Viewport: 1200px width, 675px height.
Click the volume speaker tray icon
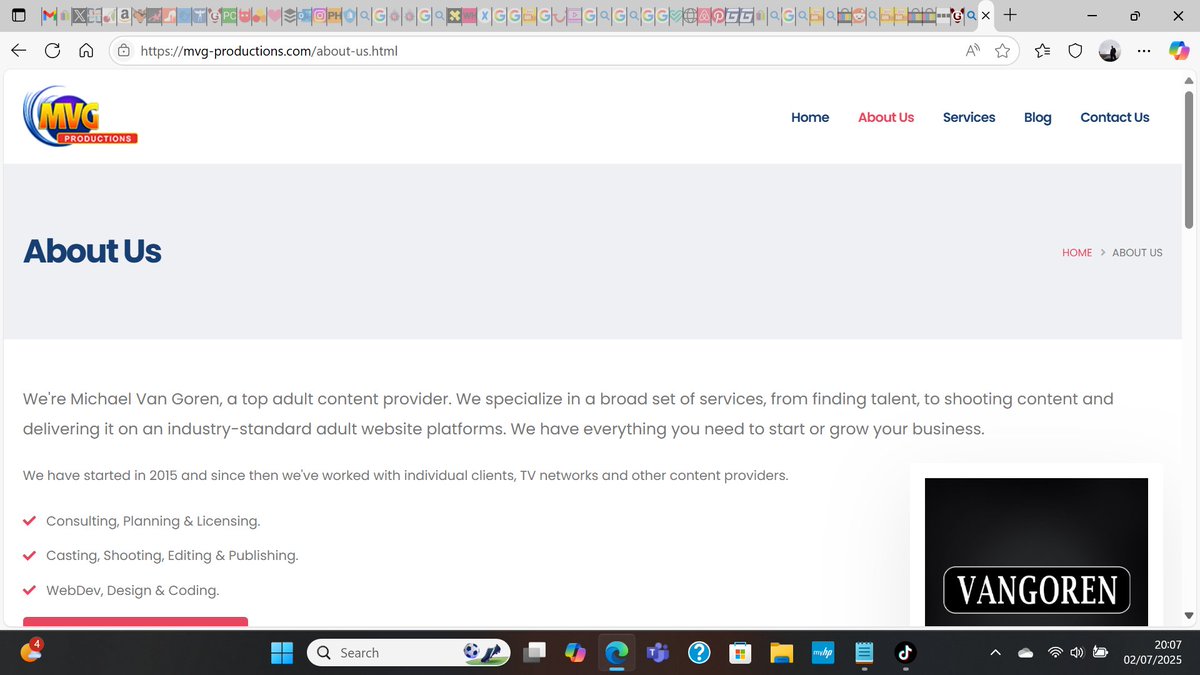pos(1077,653)
